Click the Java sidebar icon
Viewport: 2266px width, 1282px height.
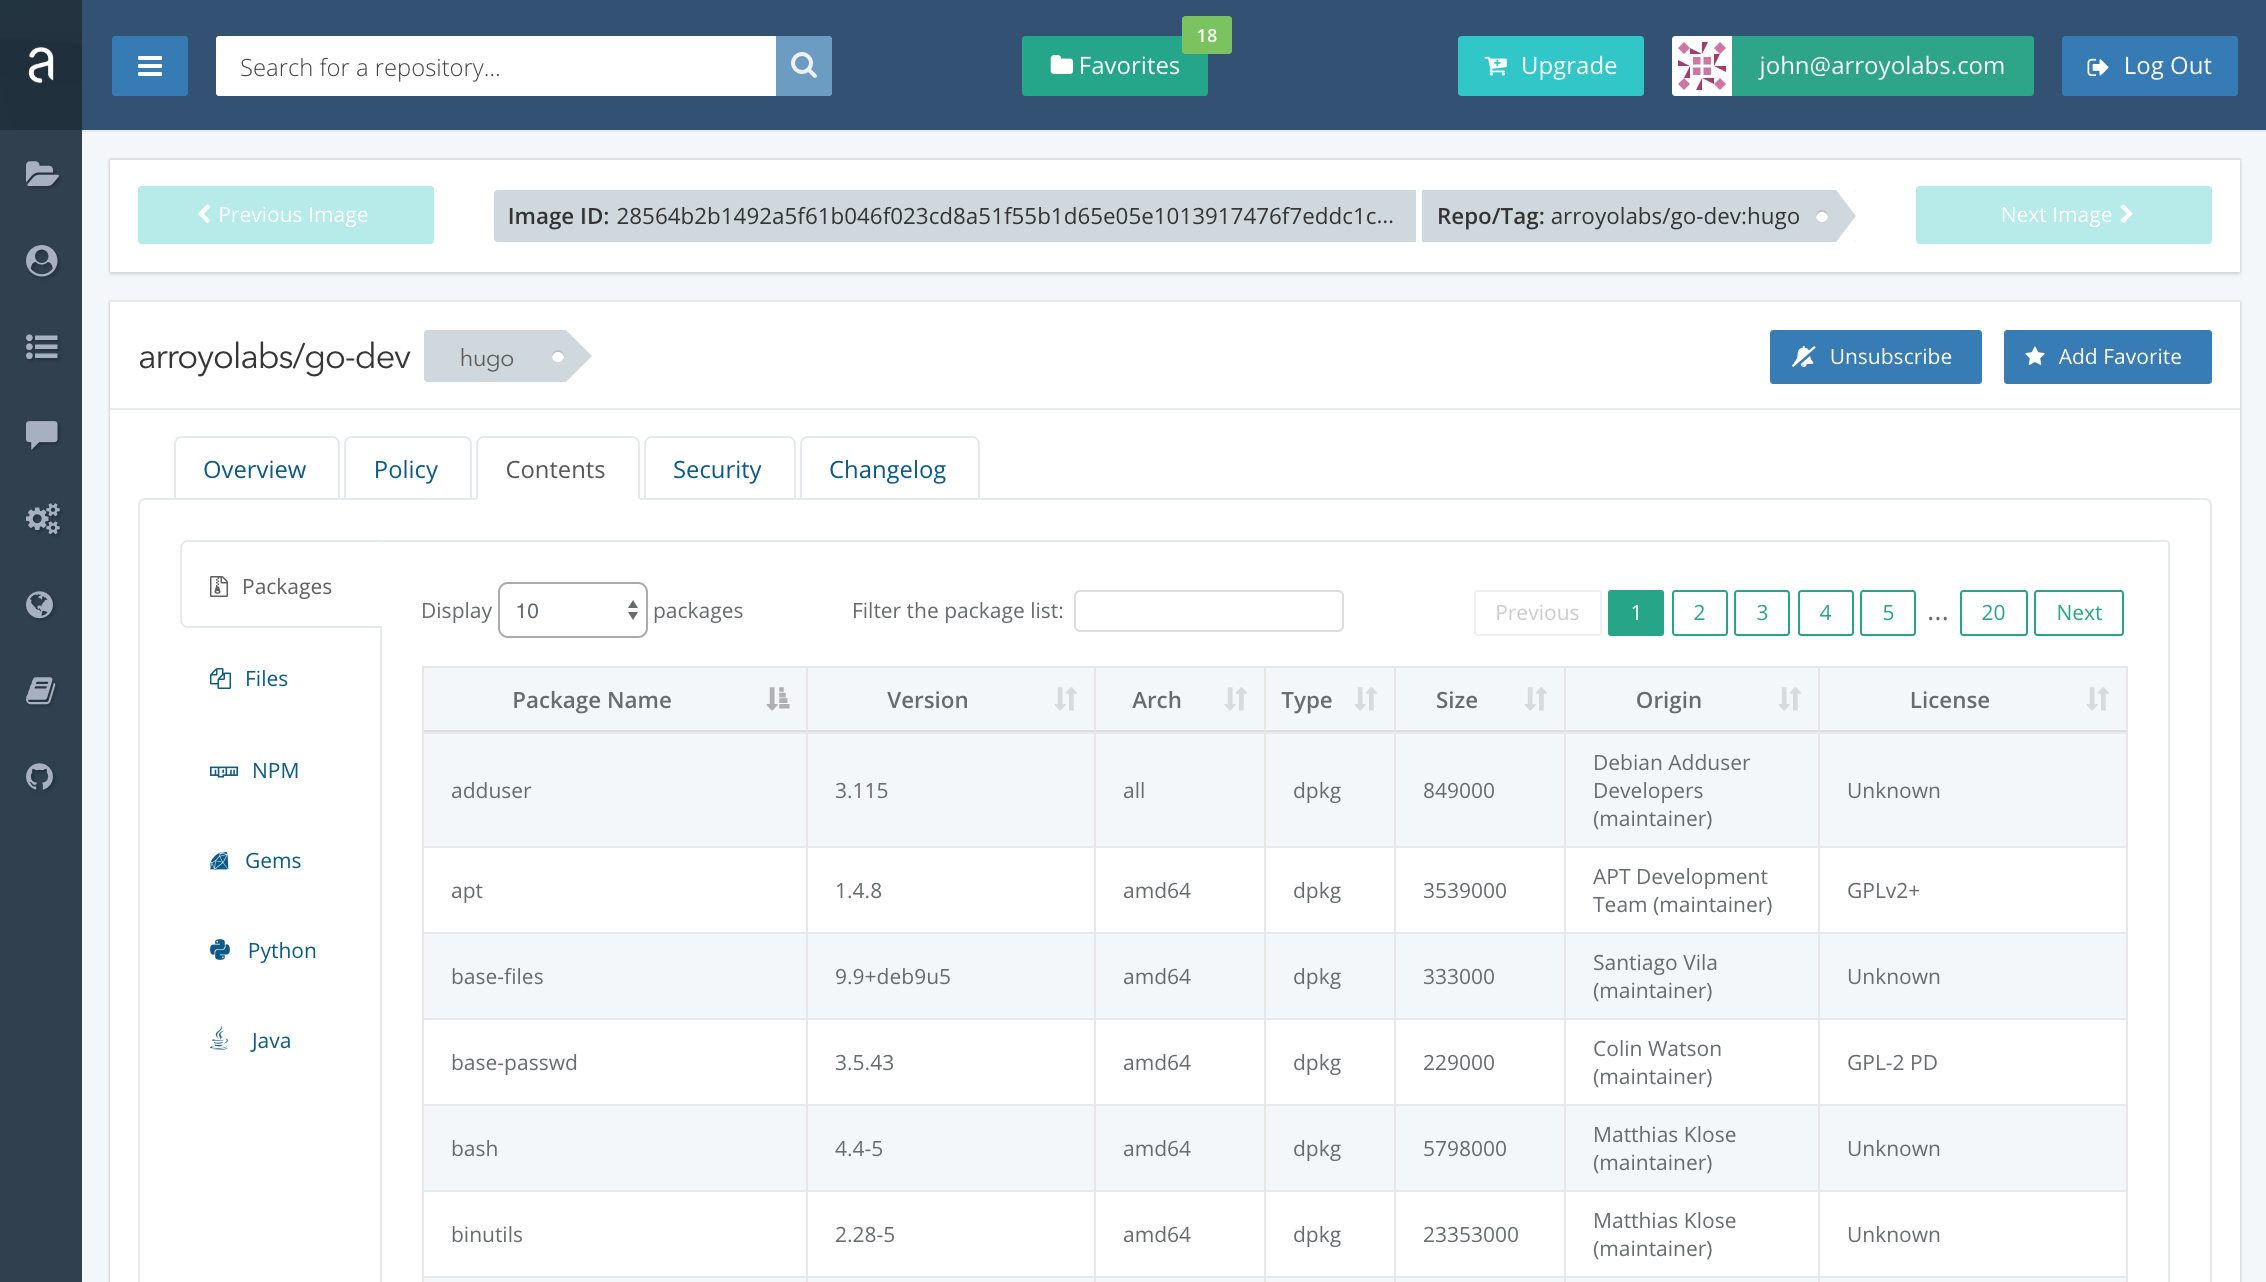221,1039
